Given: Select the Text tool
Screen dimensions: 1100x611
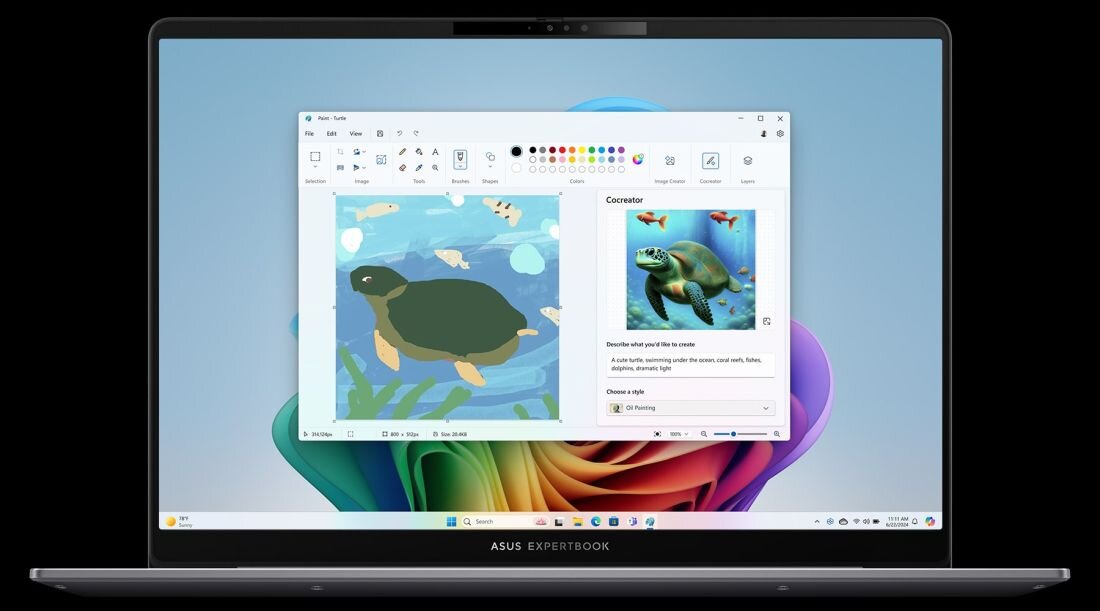Looking at the screenshot, I should point(435,152).
